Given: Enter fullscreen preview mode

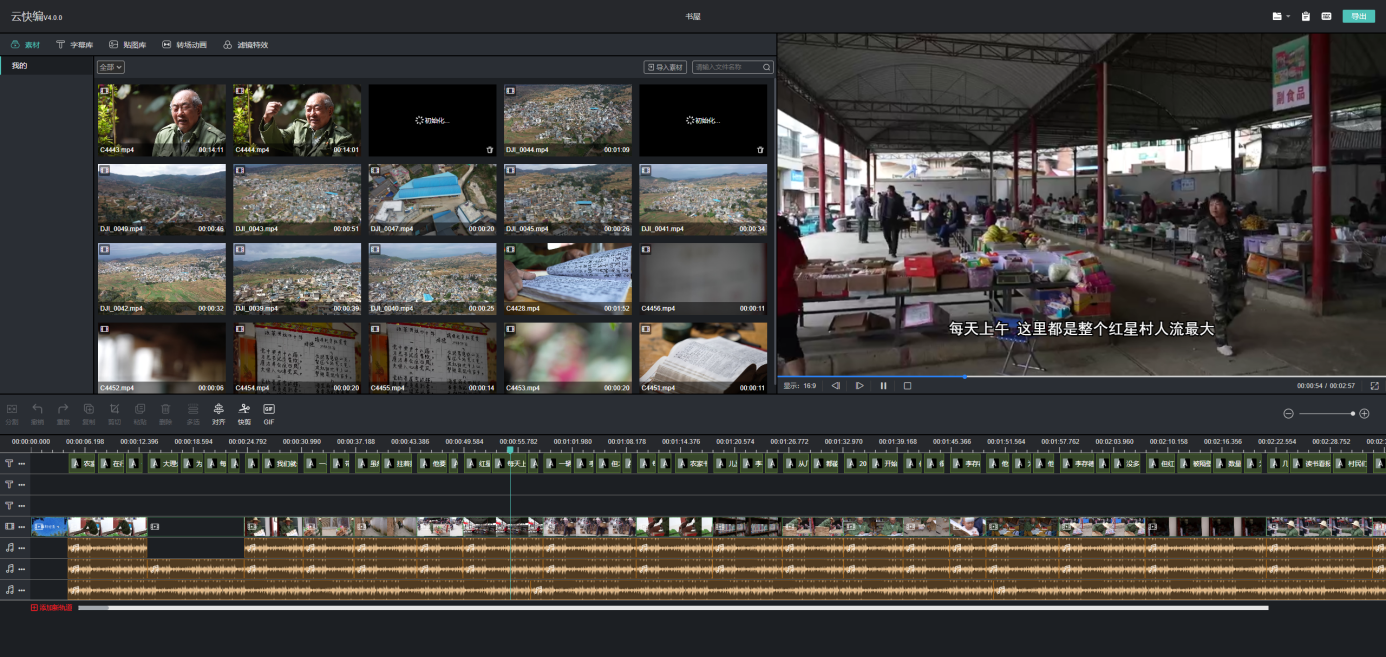Looking at the screenshot, I should (x=1374, y=386).
